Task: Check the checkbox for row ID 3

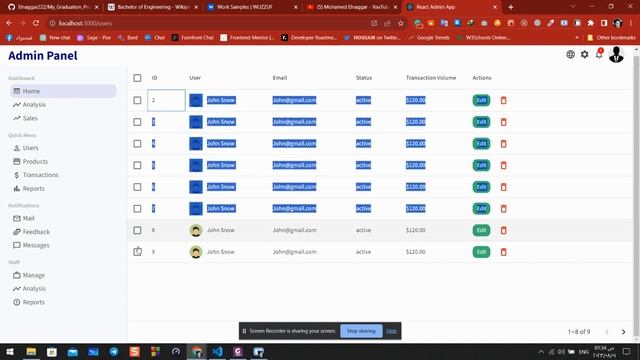Action: coord(137,122)
